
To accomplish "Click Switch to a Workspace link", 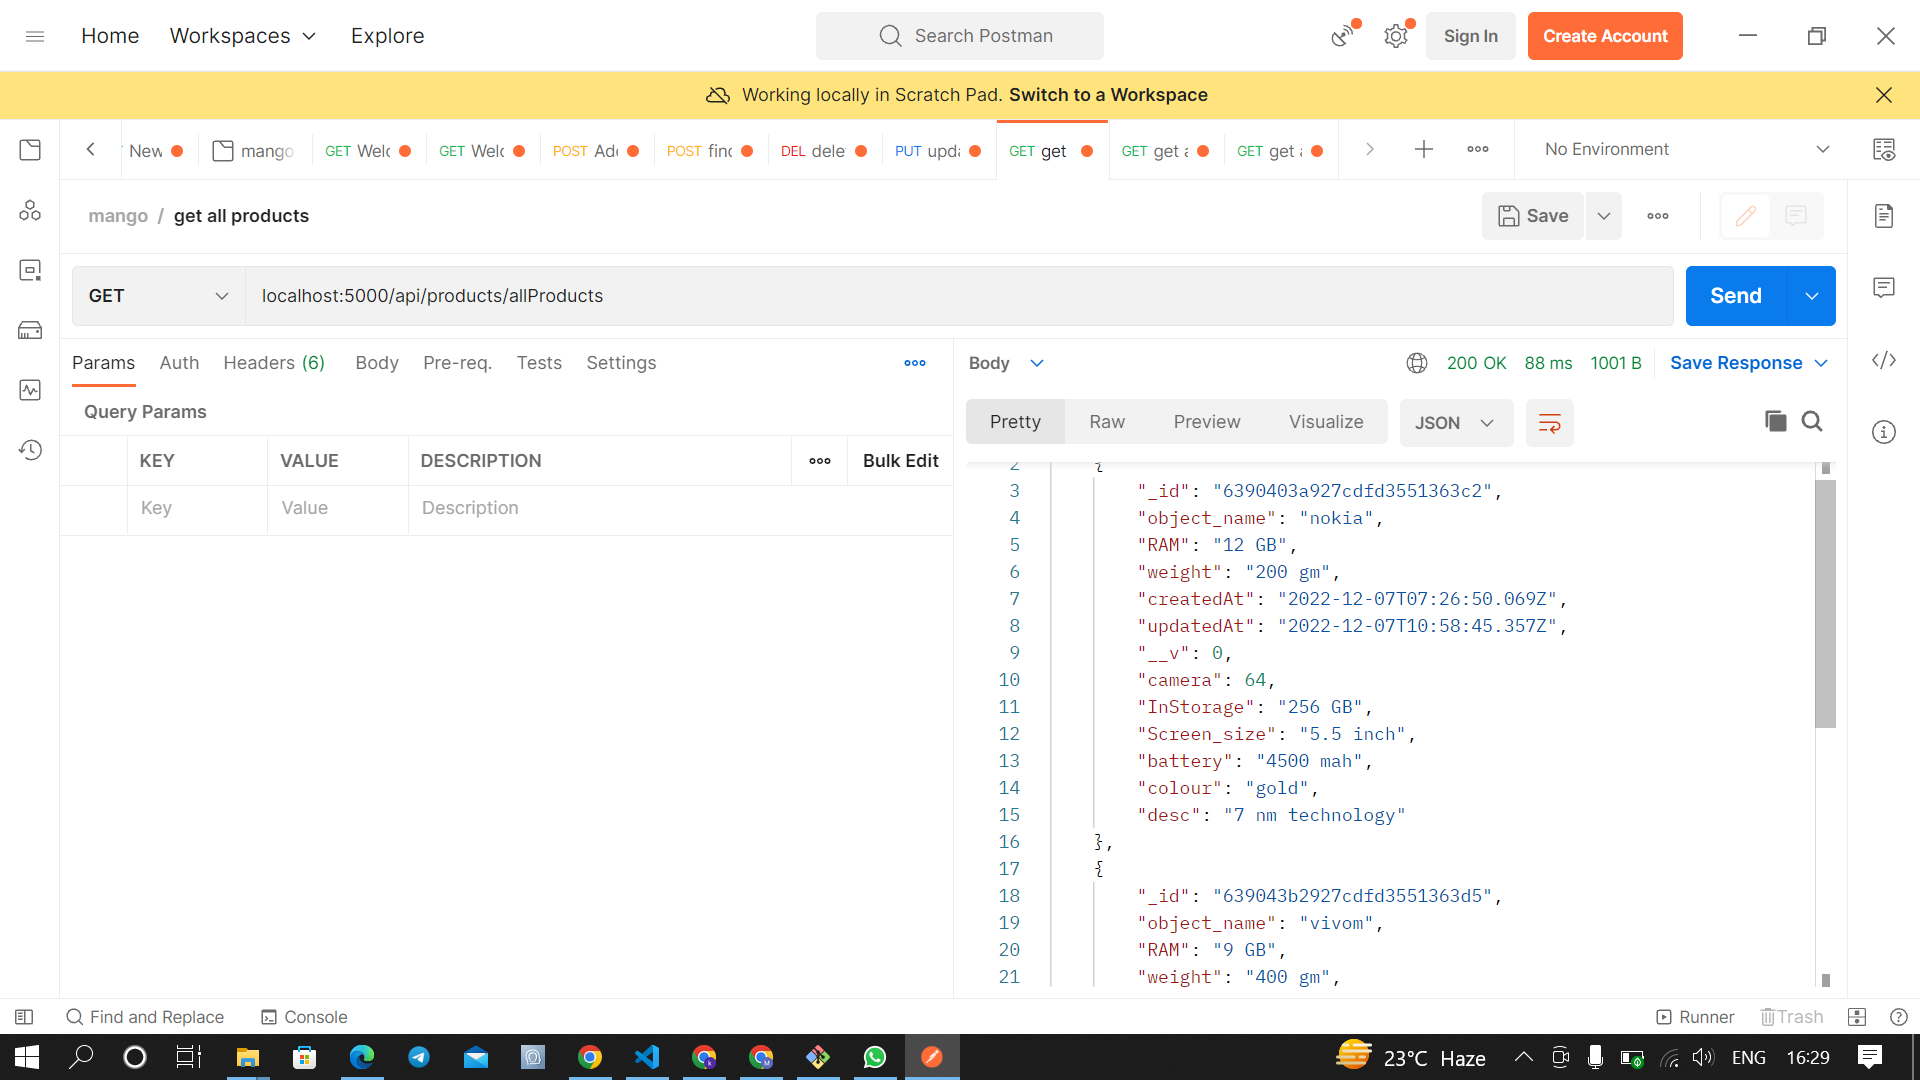I will 1108,95.
